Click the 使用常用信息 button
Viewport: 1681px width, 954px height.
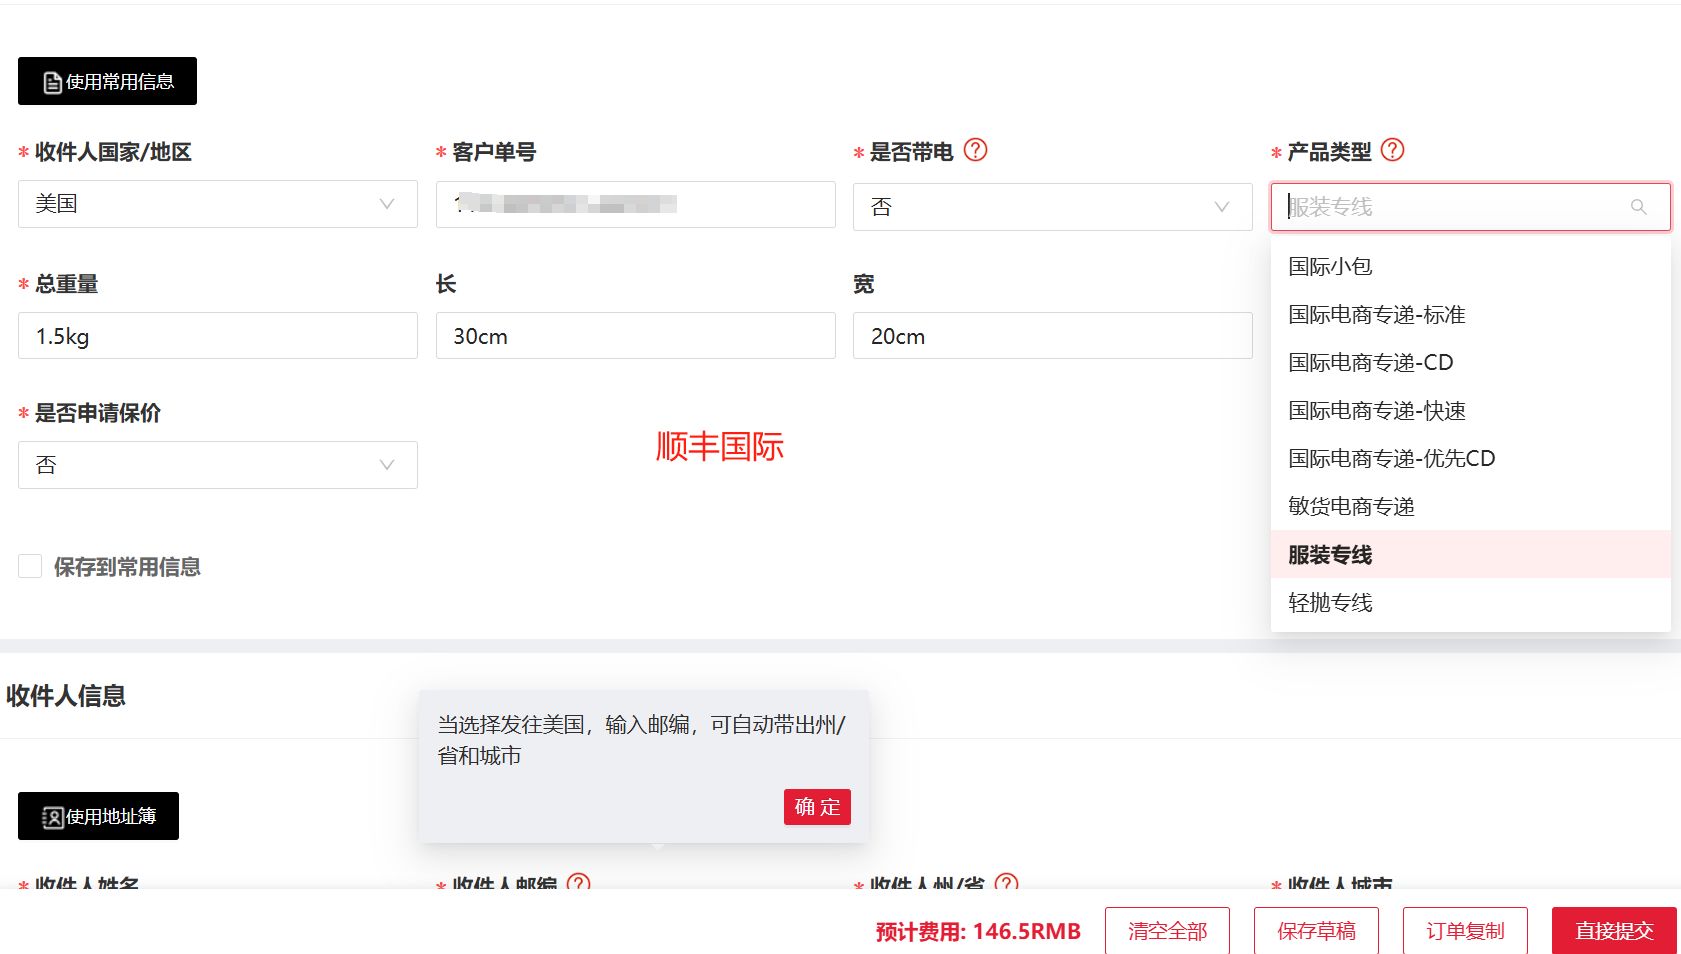coord(107,81)
